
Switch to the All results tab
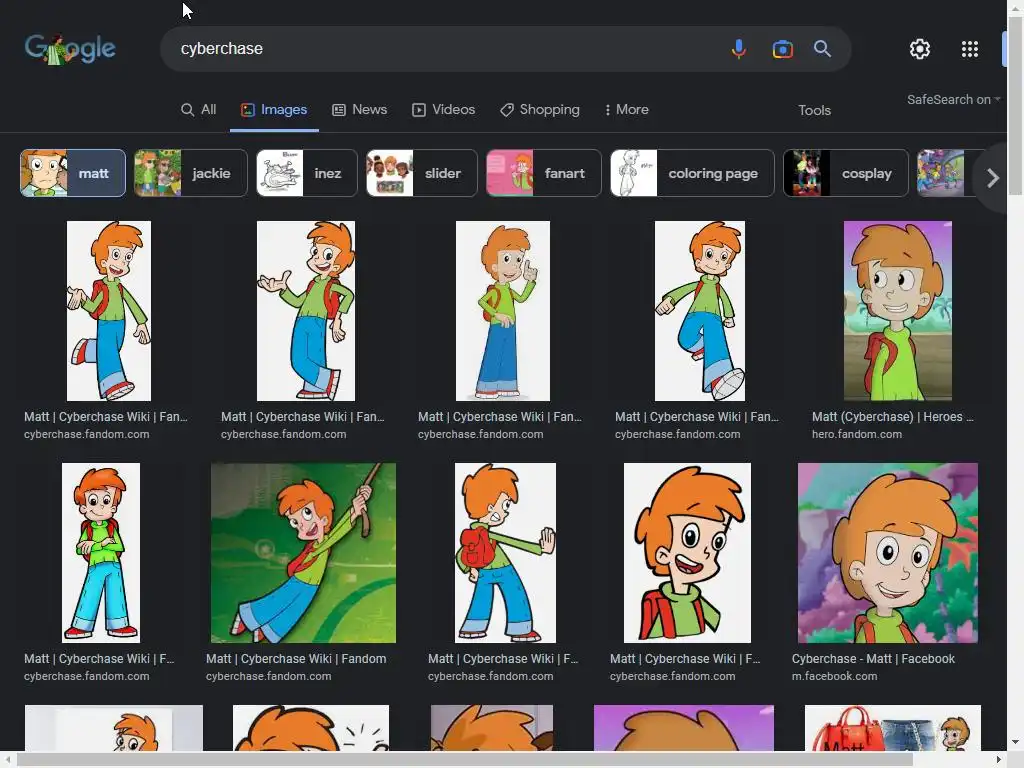199,110
